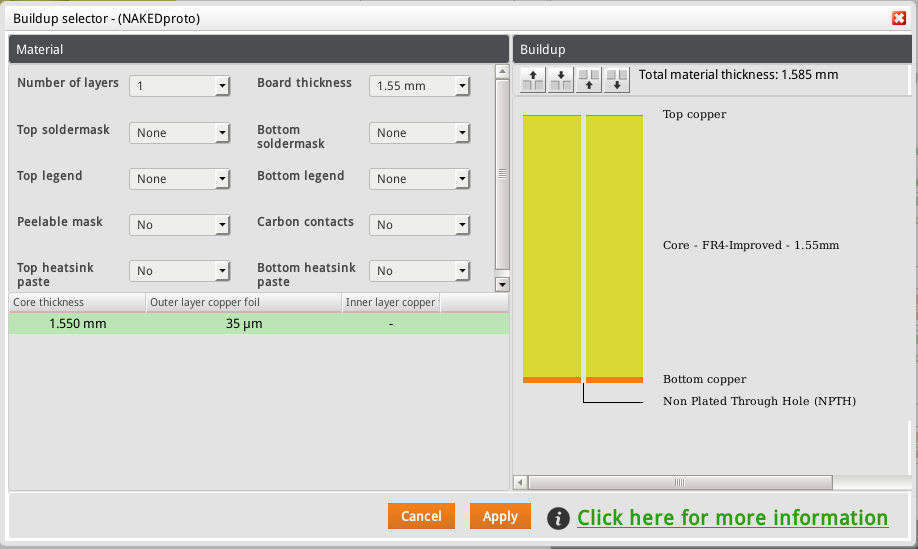Click the Buildup scrollbar's left arrow
Viewport: 918px width, 549px height.
[520, 483]
